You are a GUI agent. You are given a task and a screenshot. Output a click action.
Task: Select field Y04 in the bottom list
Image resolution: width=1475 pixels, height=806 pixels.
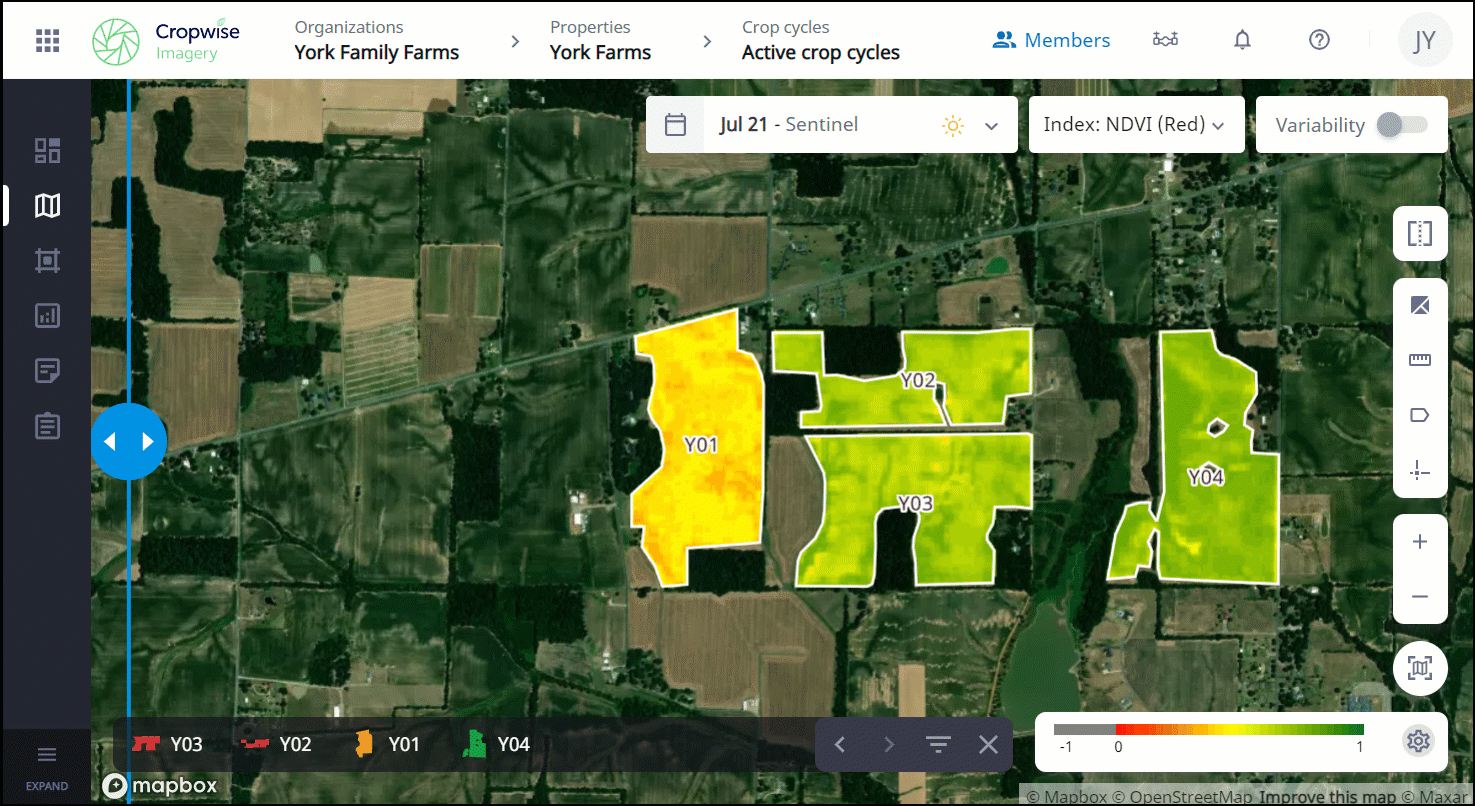496,744
